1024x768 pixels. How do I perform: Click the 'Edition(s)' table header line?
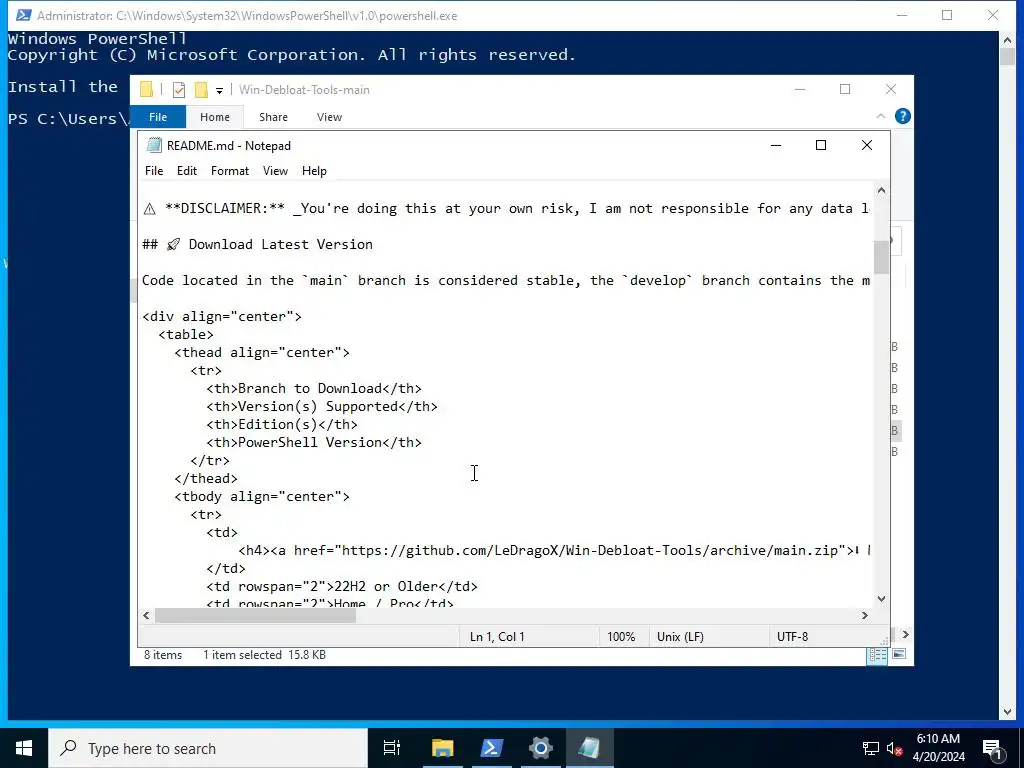click(x=282, y=424)
